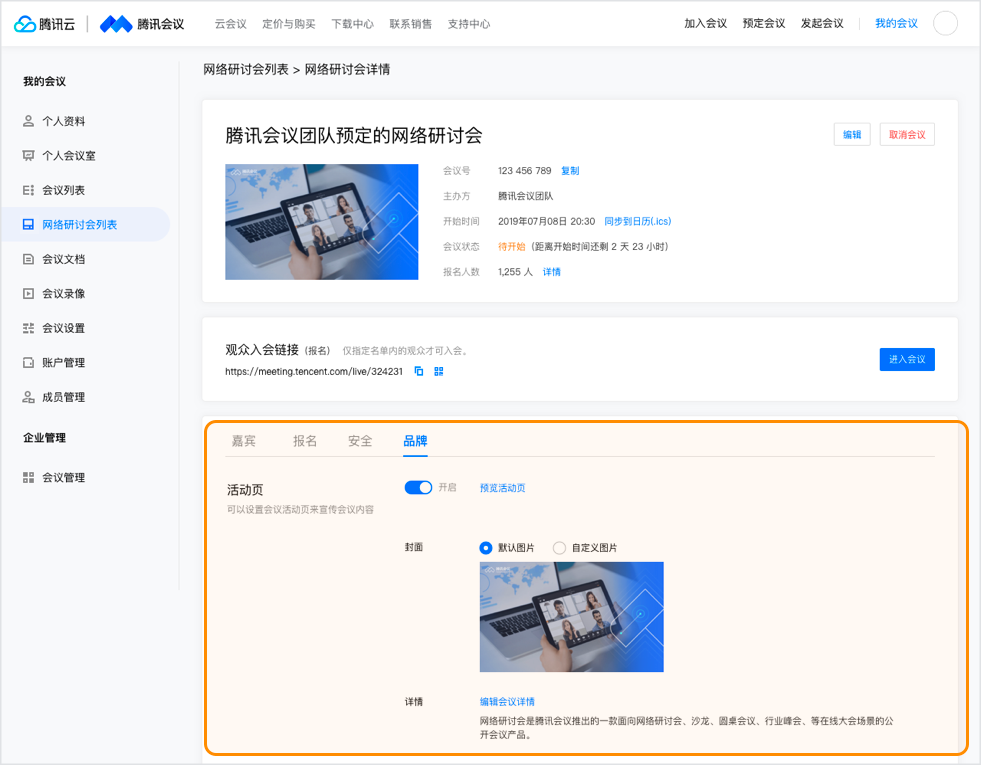Open 个人会议室 in the sidebar
Screen dimensions: 981x765
68,156
